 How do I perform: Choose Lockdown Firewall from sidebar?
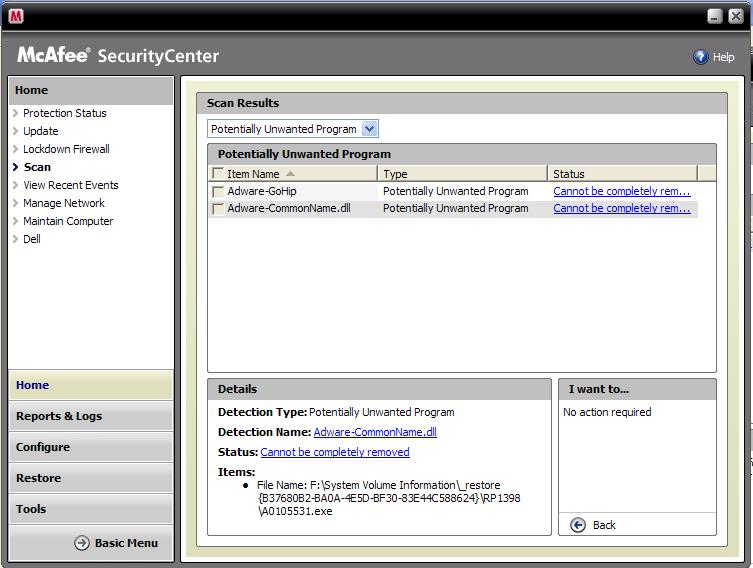click(x=66, y=149)
